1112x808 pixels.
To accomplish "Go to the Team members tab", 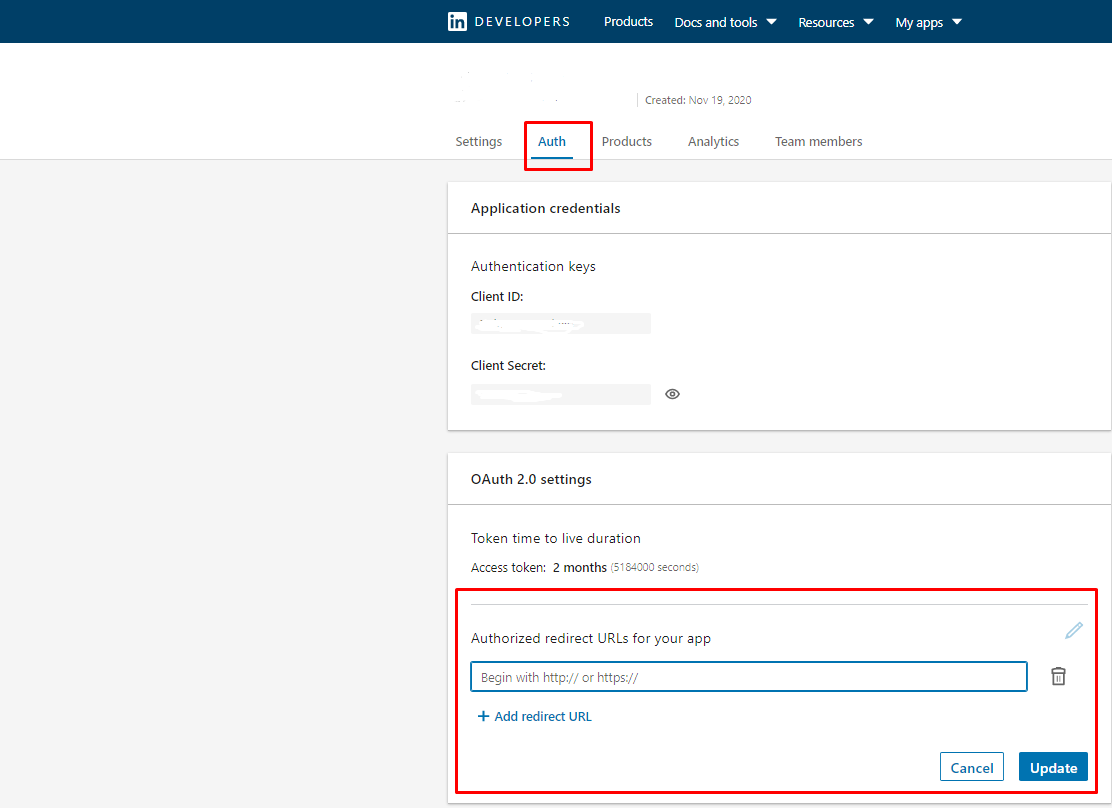I will pyautogui.click(x=818, y=141).
